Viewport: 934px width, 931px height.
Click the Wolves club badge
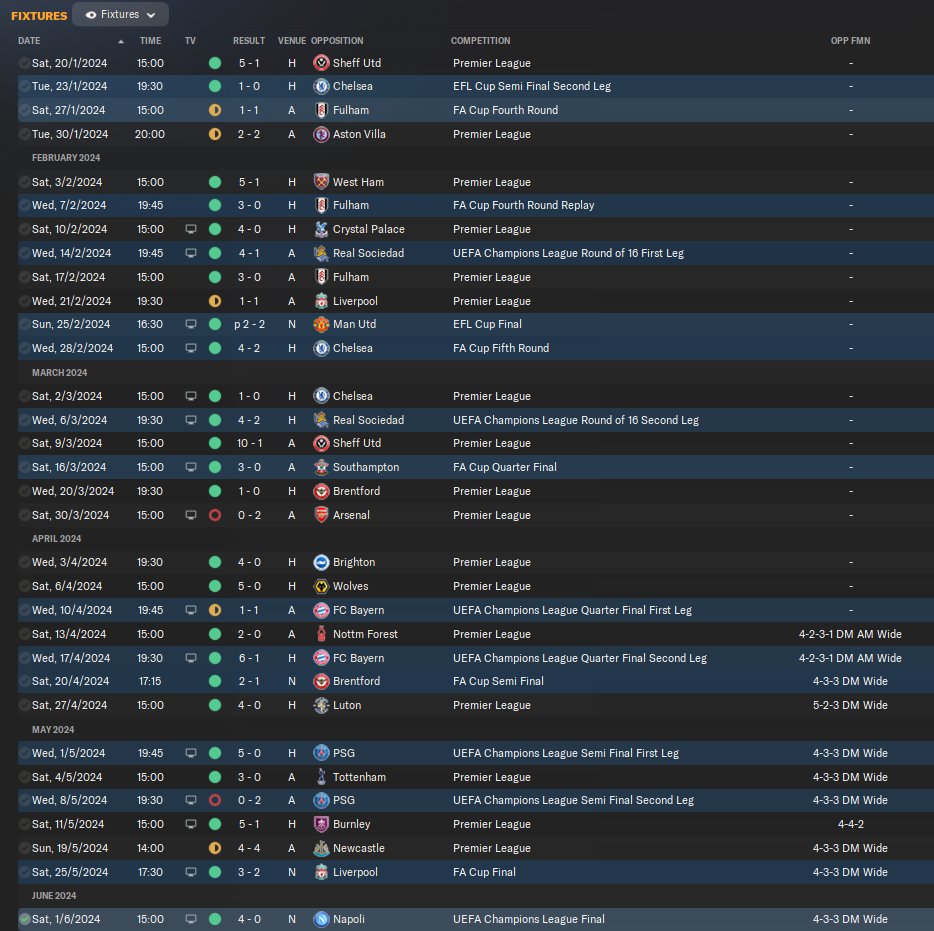point(321,586)
